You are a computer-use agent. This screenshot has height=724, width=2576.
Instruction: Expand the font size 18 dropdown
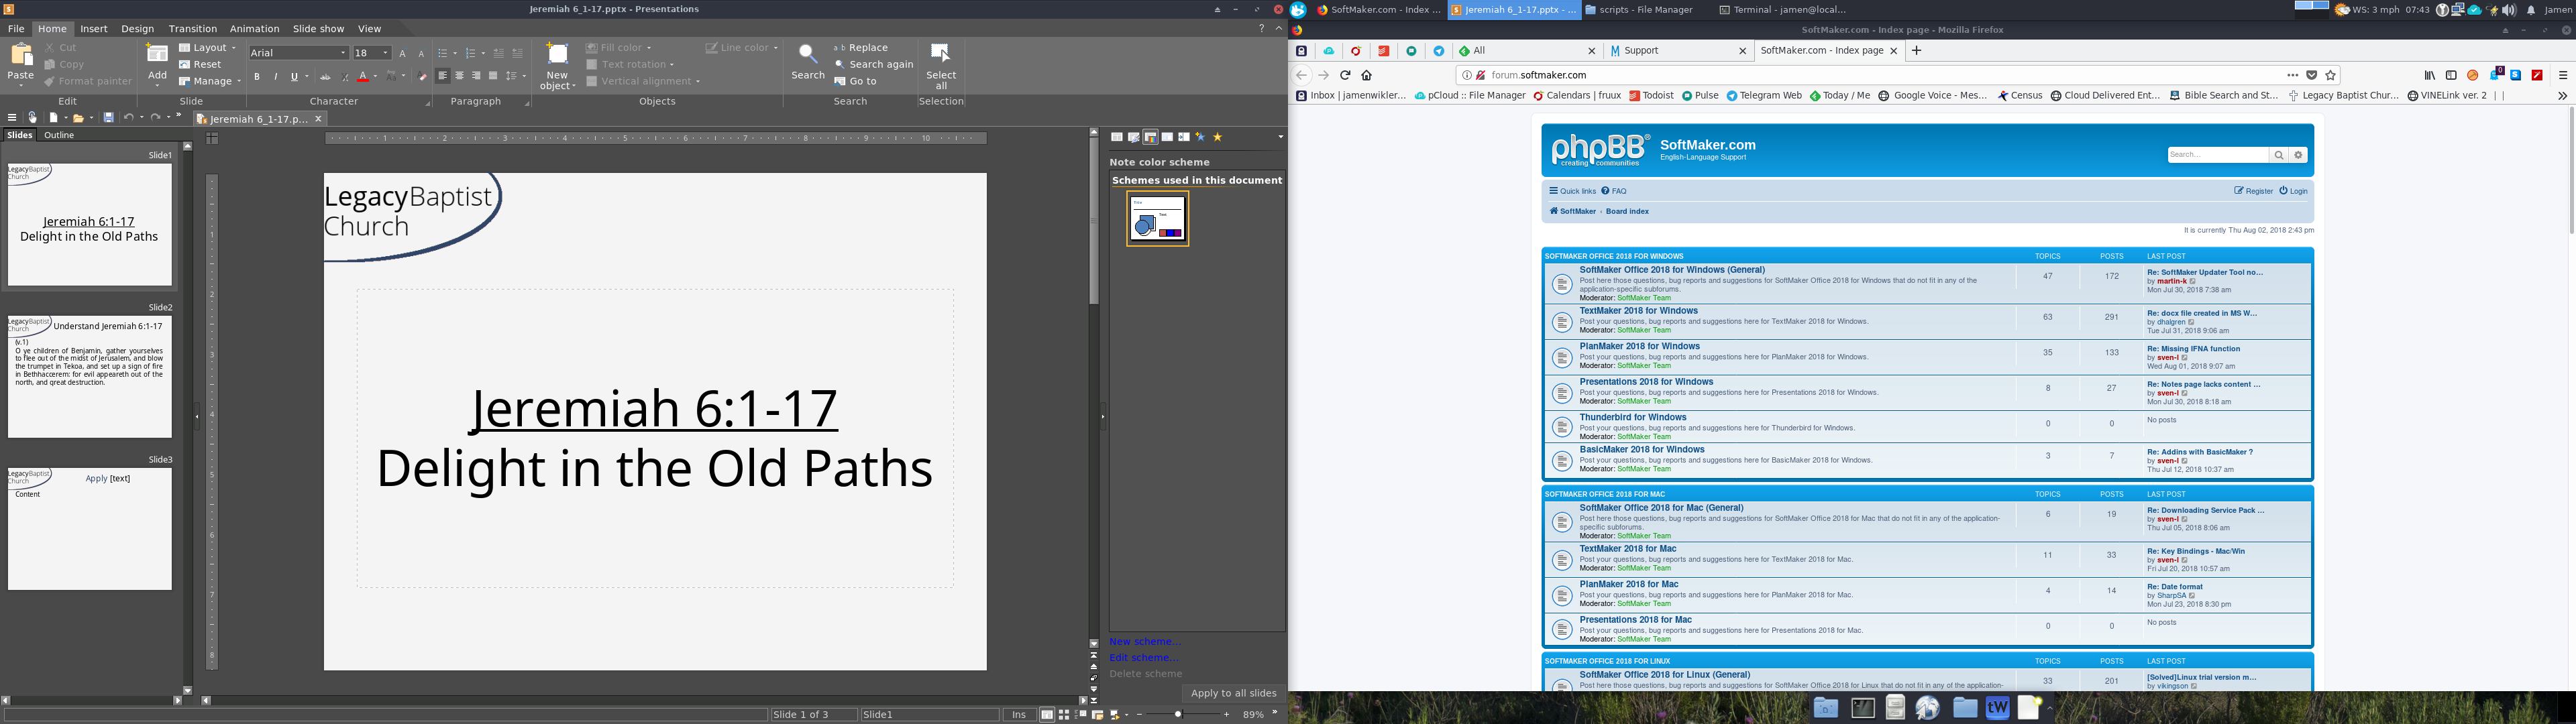(386, 53)
